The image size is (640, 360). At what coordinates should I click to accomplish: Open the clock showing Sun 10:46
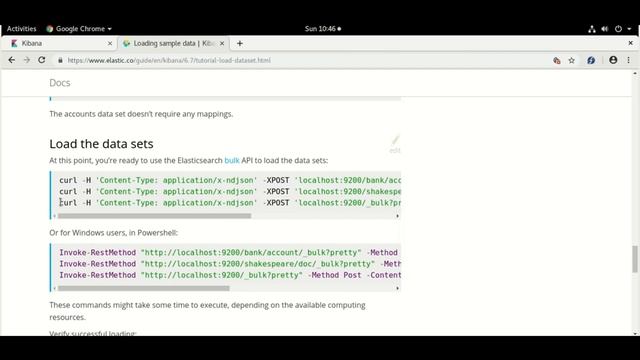(322, 29)
